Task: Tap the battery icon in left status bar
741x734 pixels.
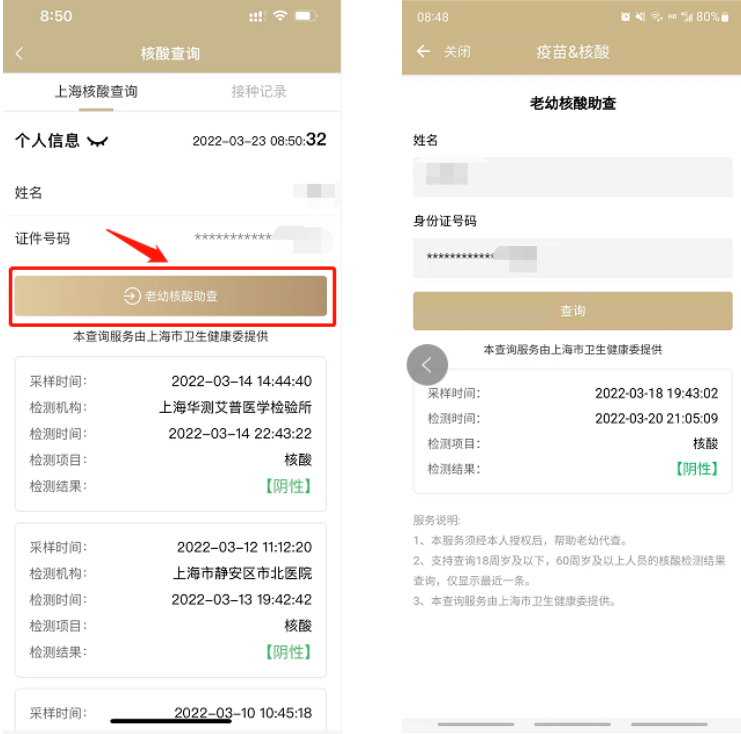Action: (x=305, y=16)
